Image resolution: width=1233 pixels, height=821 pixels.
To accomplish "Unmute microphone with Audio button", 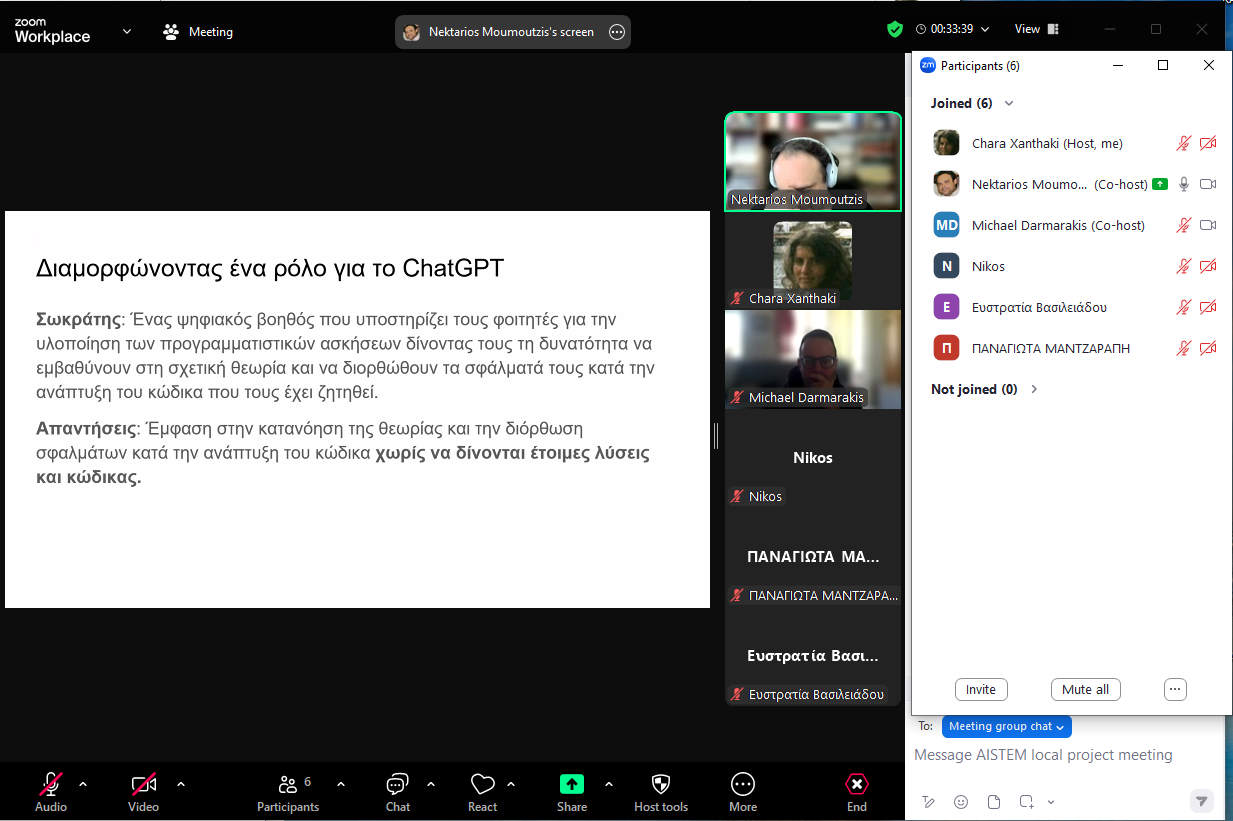I will 51,784.
